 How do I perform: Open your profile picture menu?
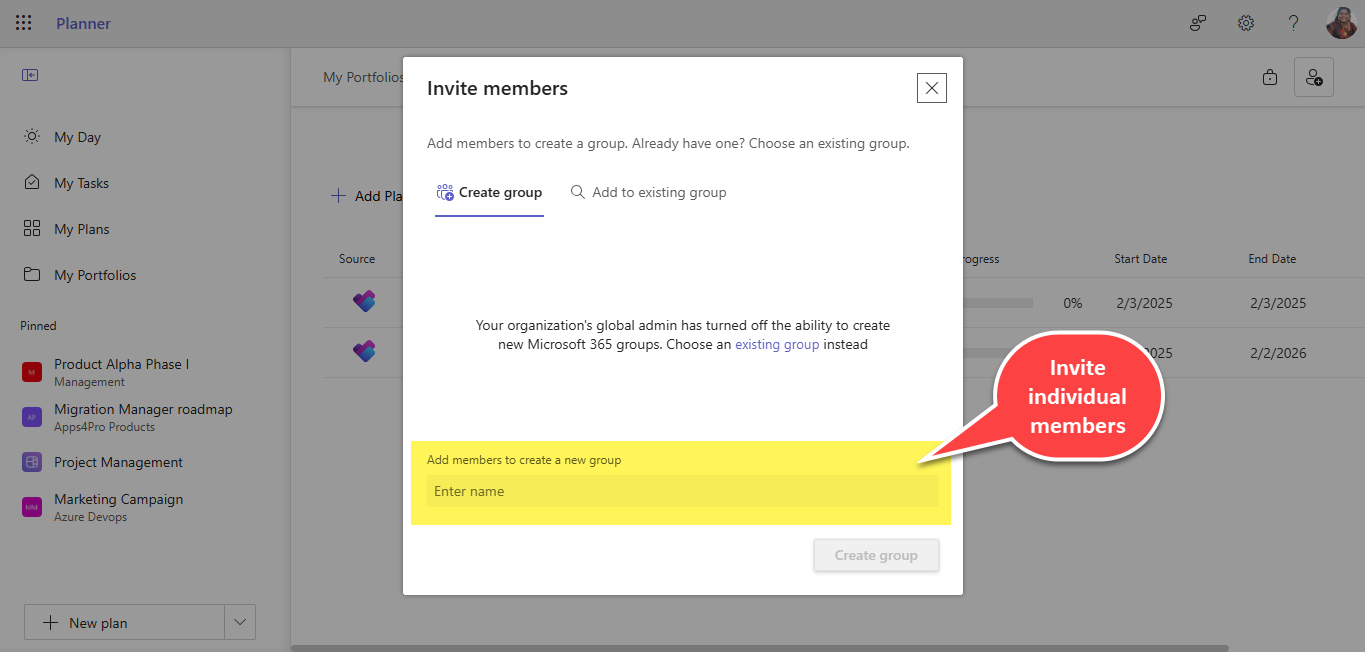click(1341, 23)
